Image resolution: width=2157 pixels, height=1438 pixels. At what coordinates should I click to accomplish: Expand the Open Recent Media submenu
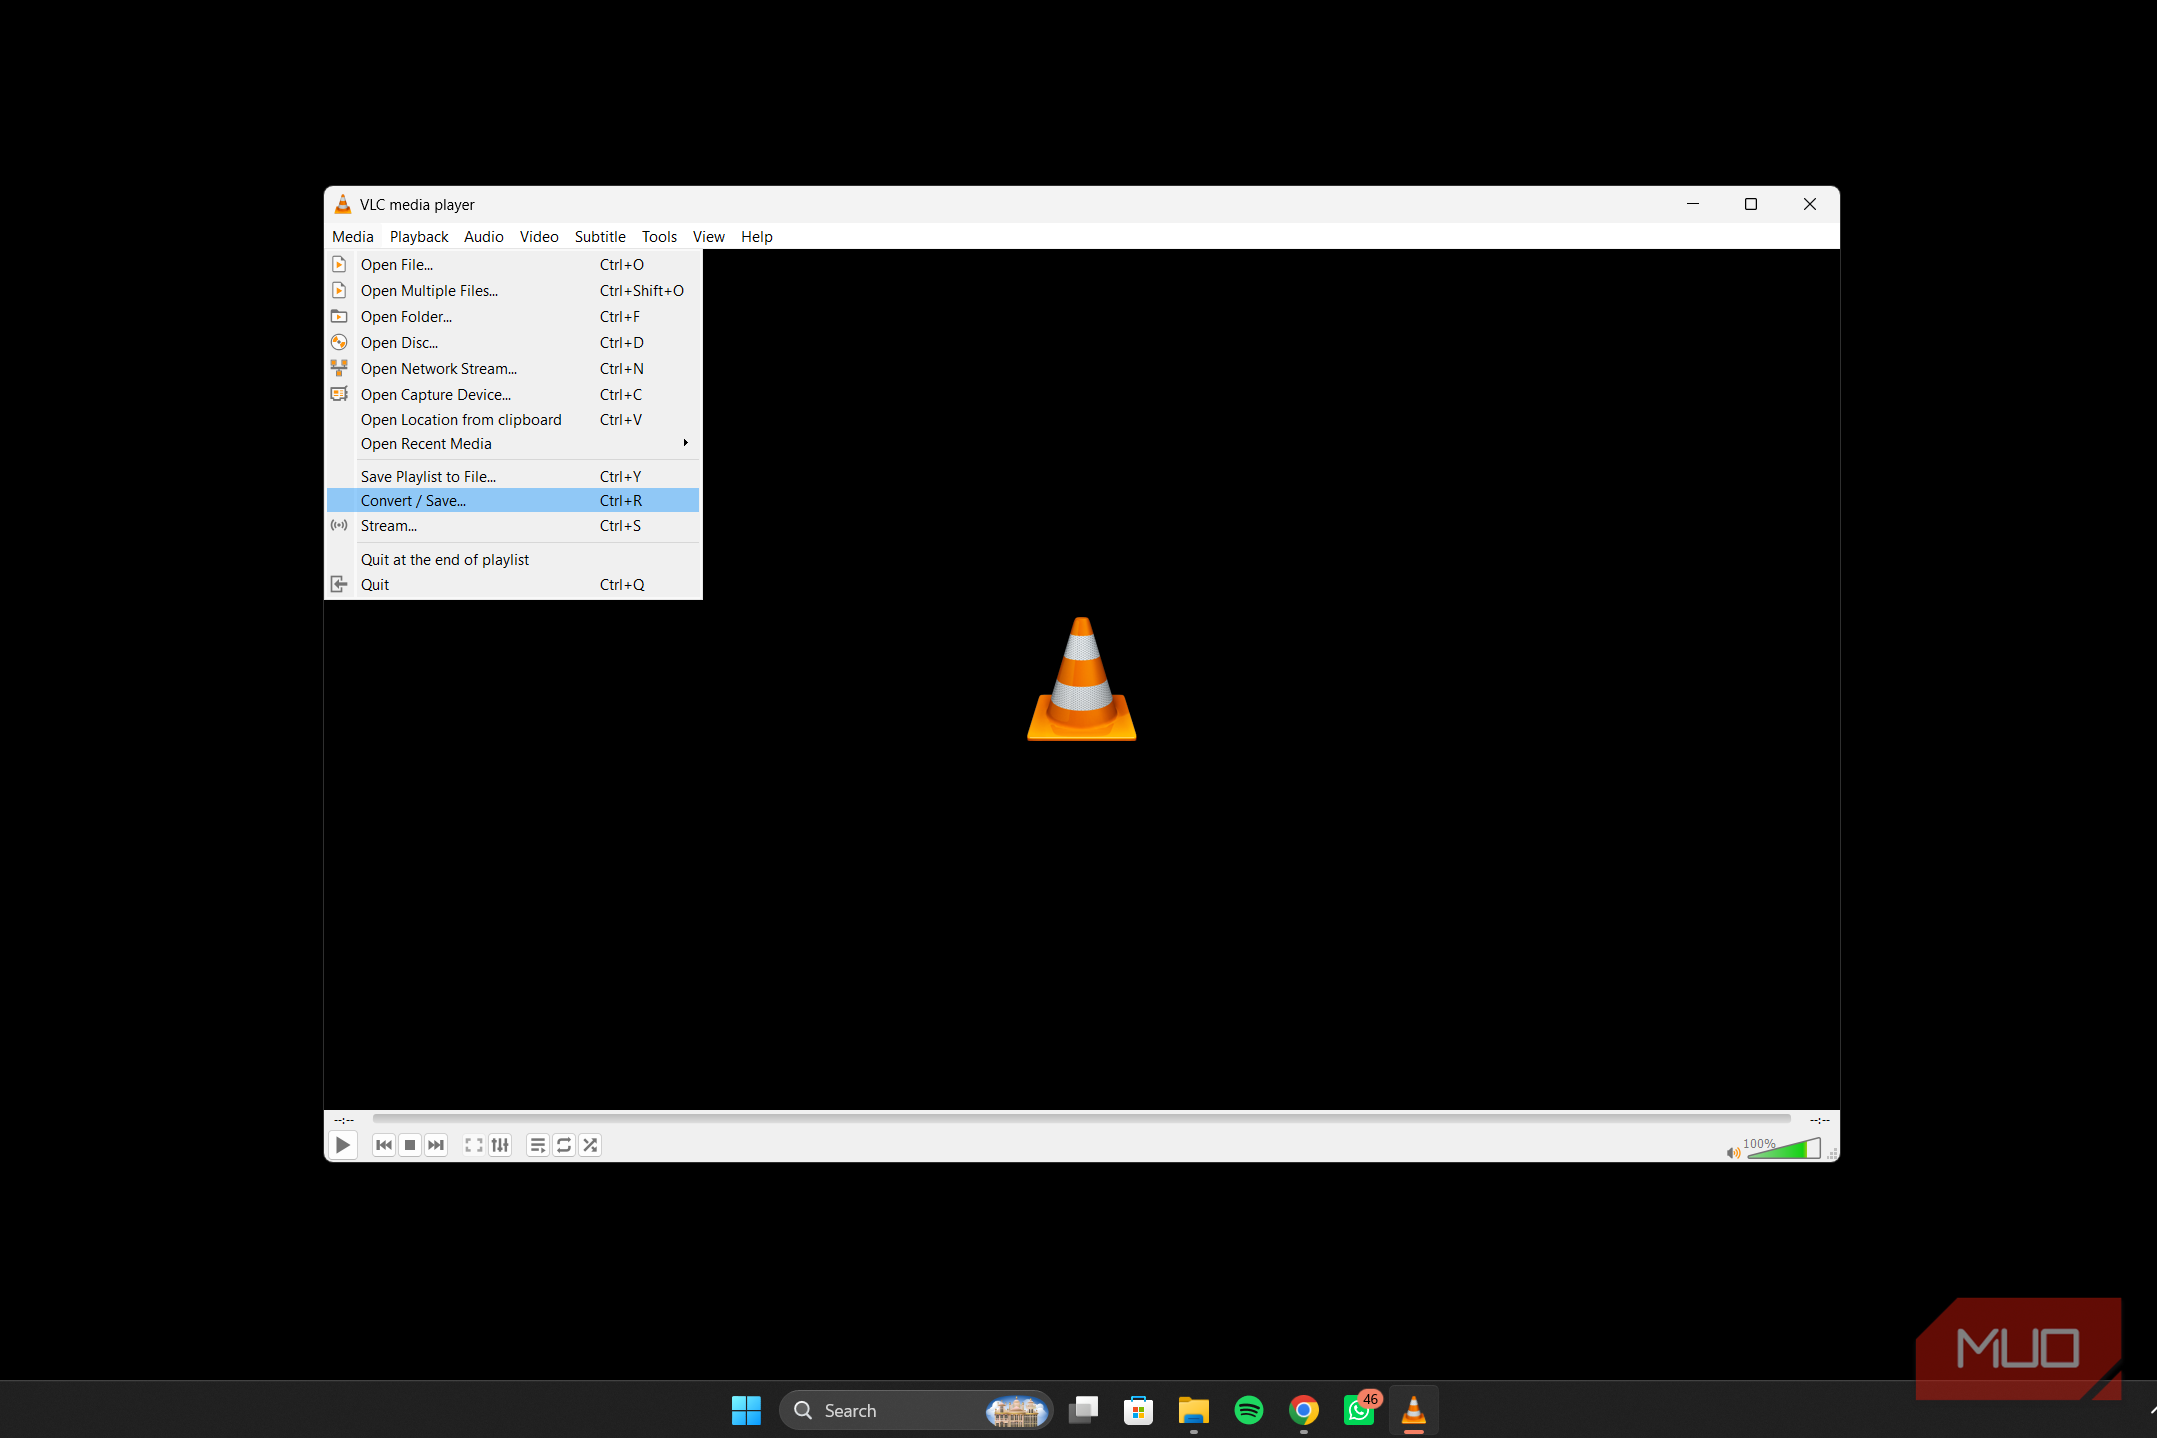coord(513,444)
